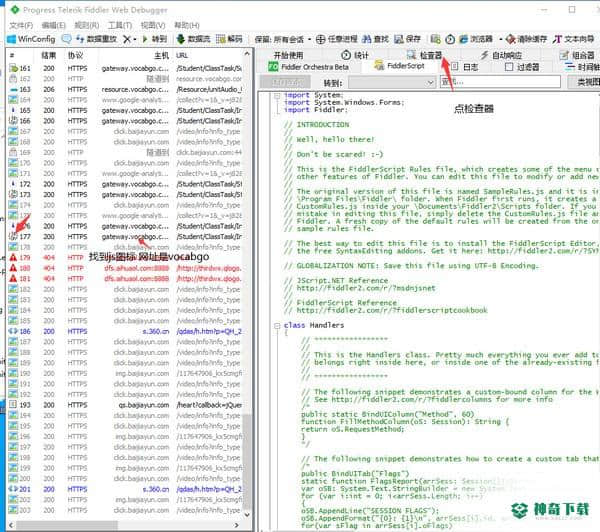Select session 172 gateway.vocabgo row
Screen dimensions: 600x532
click(x=126, y=184)
